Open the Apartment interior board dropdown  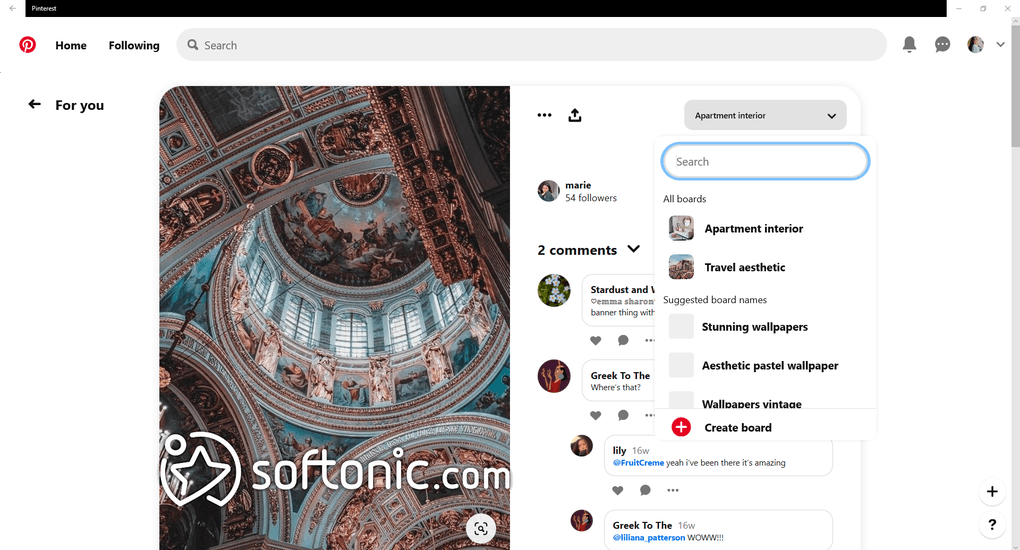(765, 115)
